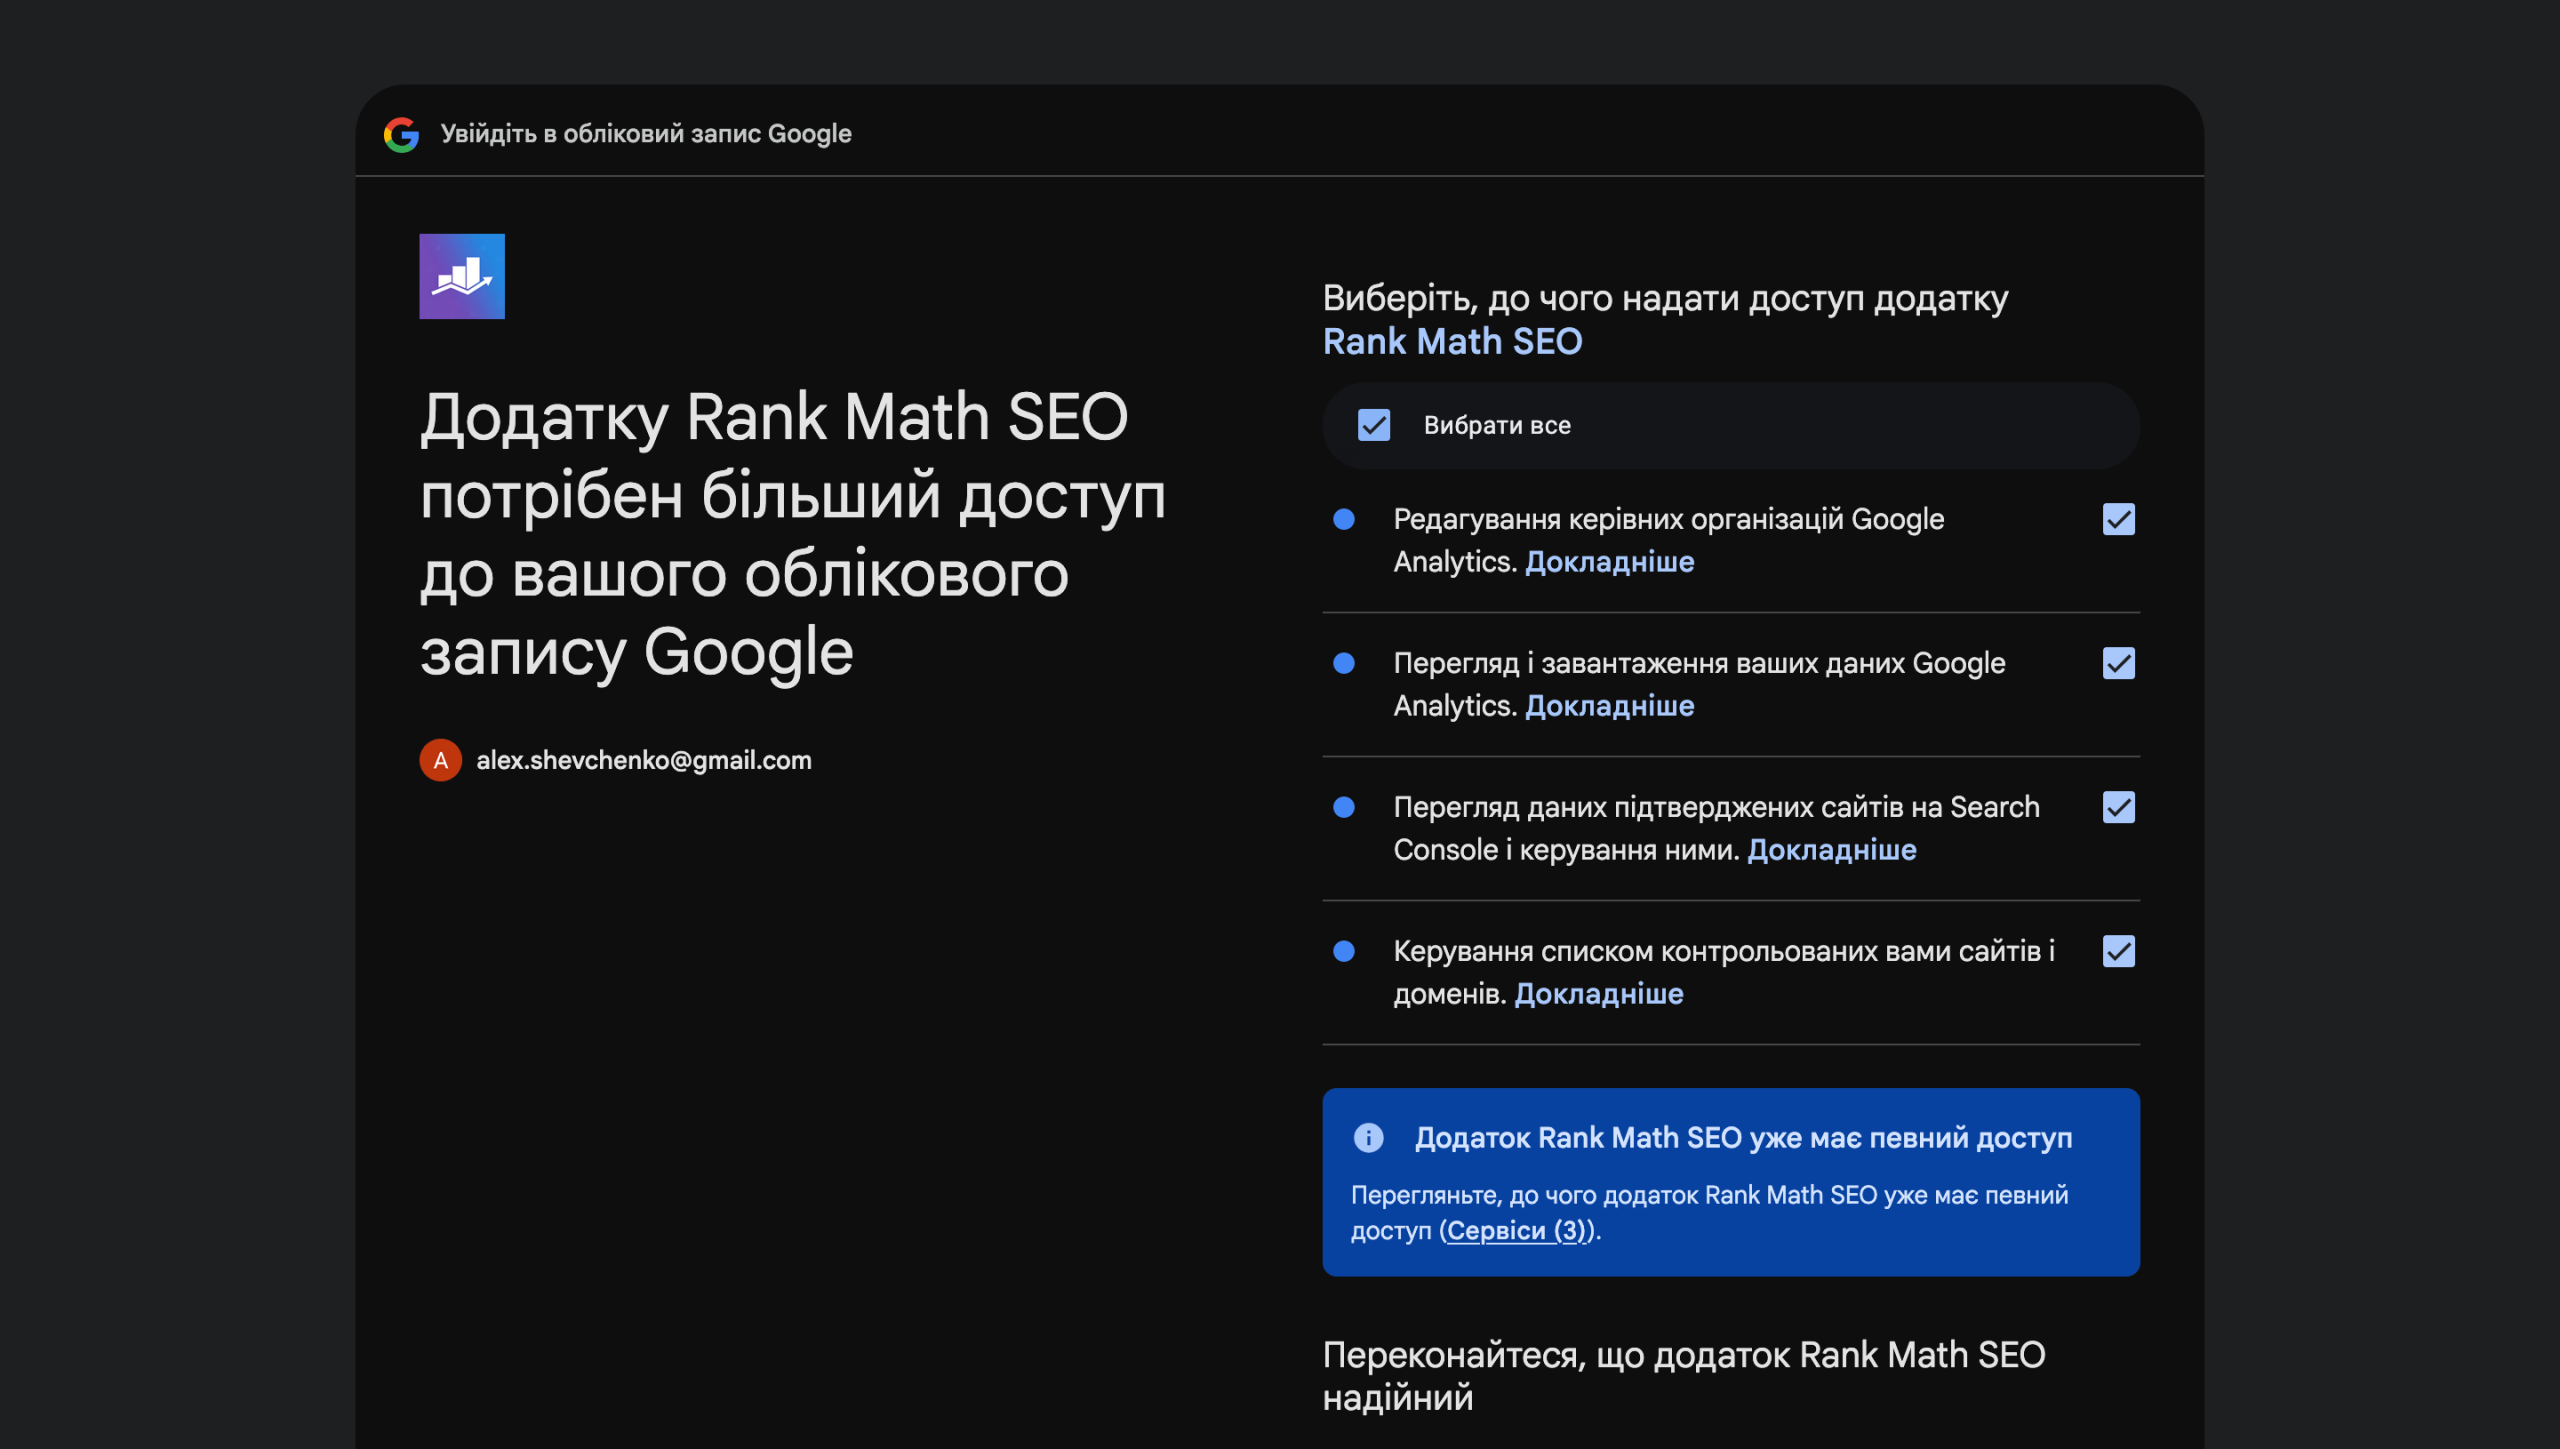This screenshot has width=2560, height=1449.
Task: Uncheck 'Редагування керівних організацій Google Analytics' checkbox
Action: 2119,519
